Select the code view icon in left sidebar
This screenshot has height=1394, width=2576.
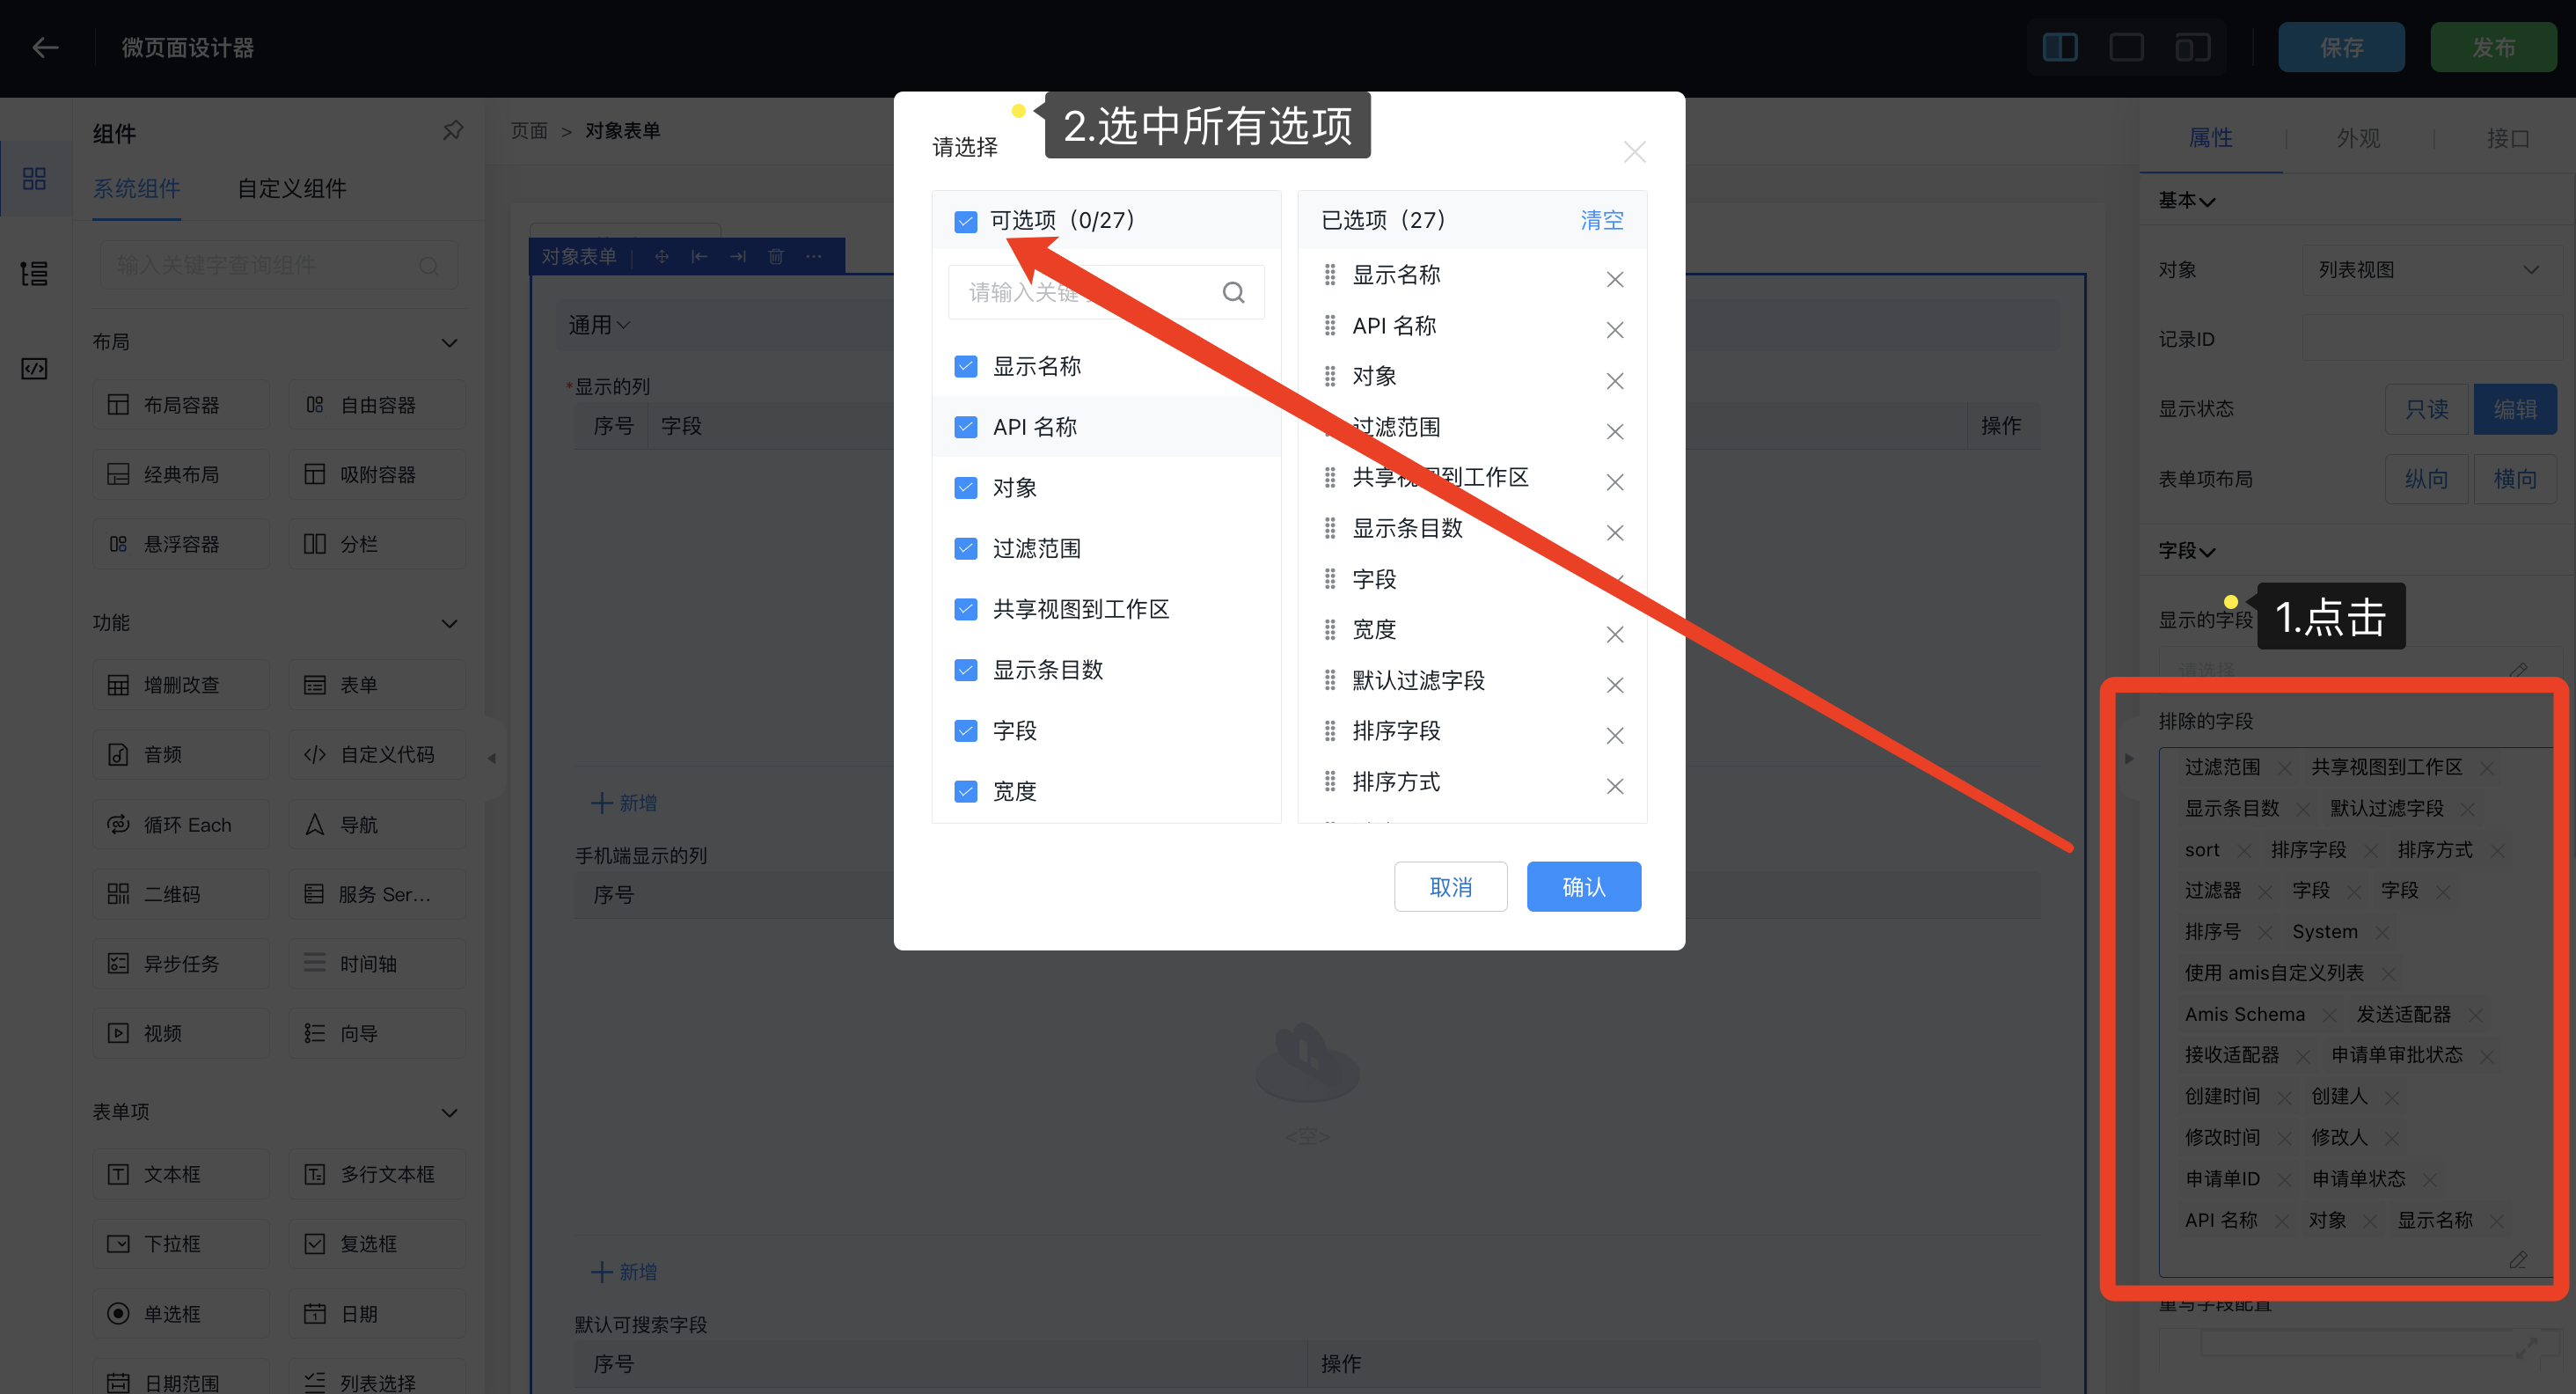point(34,368)
